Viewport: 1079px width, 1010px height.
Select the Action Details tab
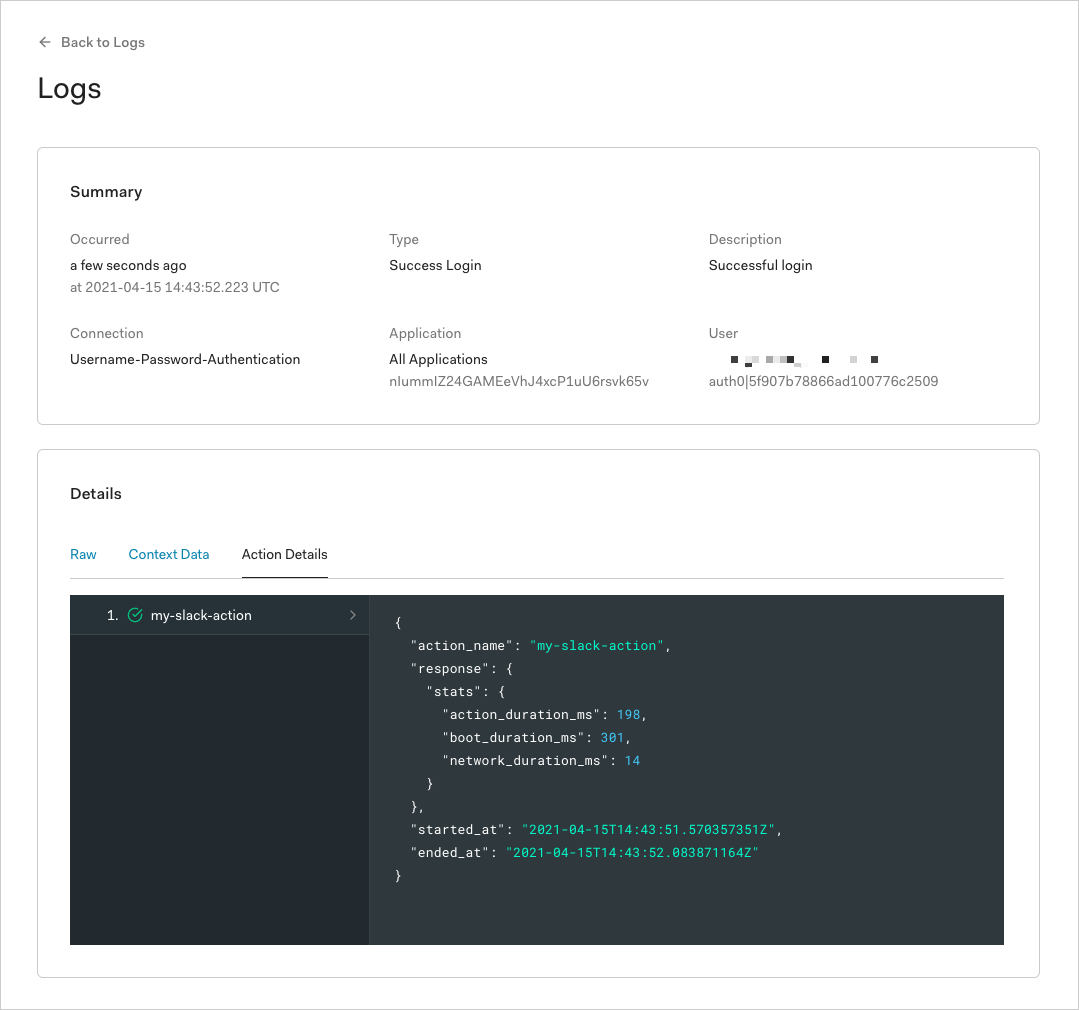click(x=284, y=554)
